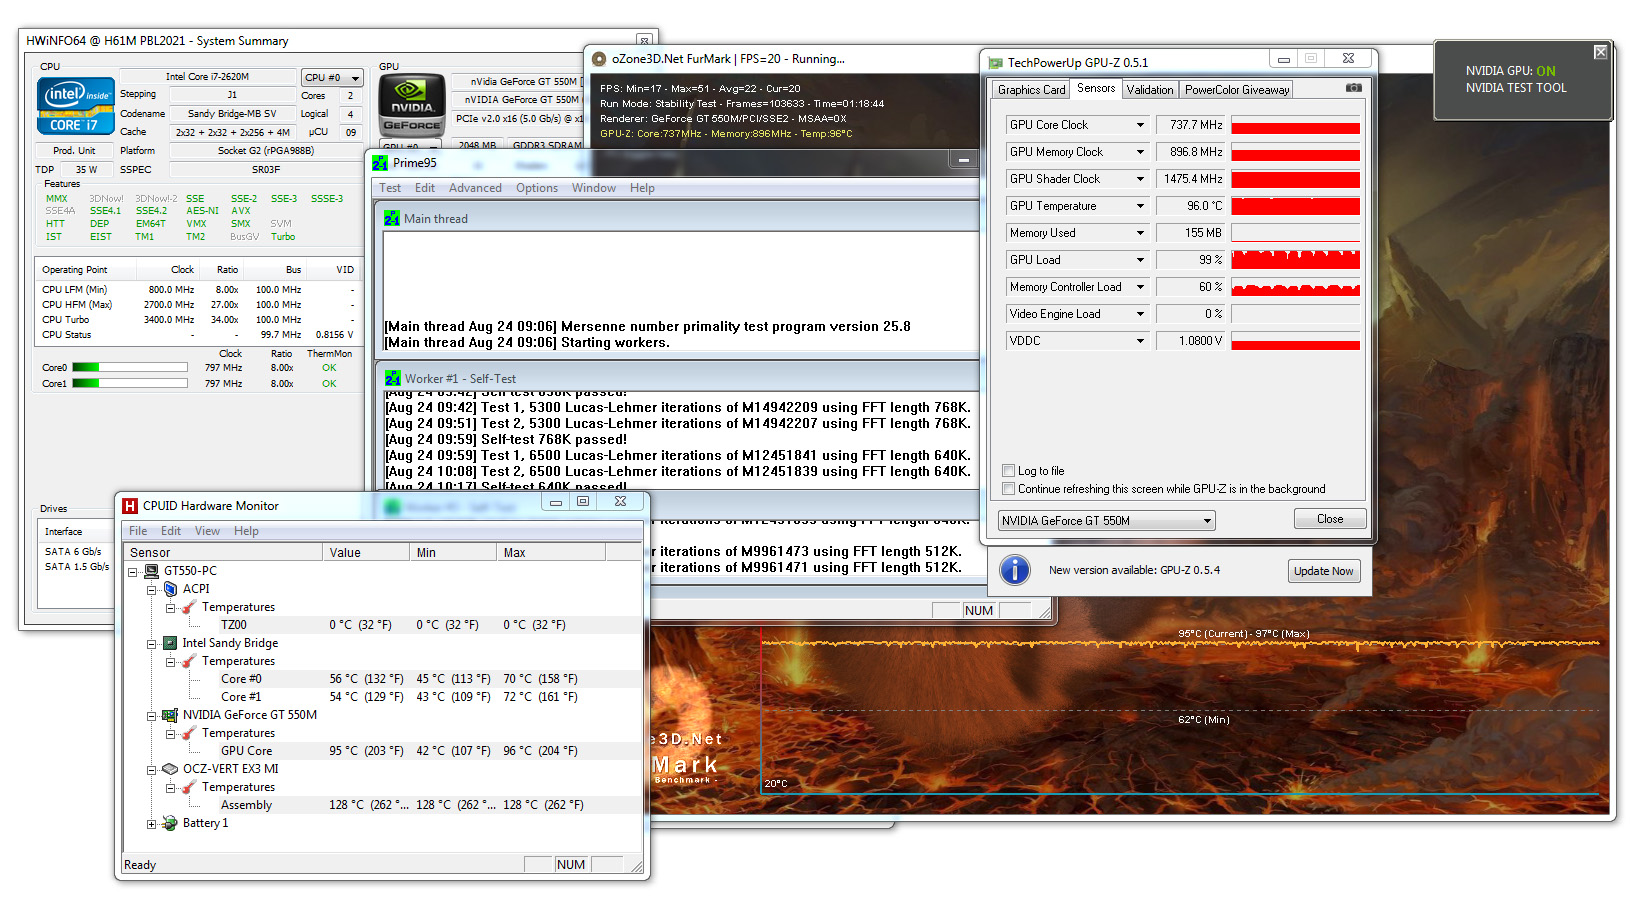Open the GPU Core Clock sensor dropdown
The image size is (1634, 922).
(1140, 125)
